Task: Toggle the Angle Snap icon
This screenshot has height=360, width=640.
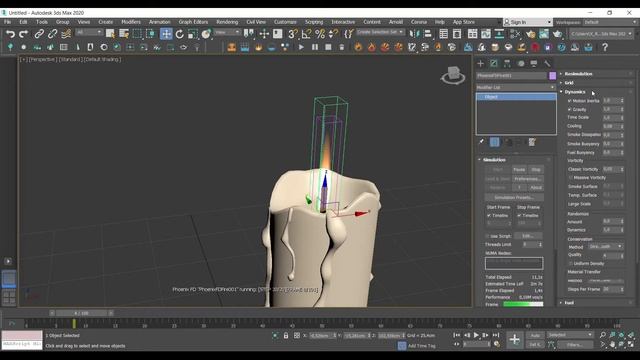Action: pyautogui.click(x=306, y=34)
